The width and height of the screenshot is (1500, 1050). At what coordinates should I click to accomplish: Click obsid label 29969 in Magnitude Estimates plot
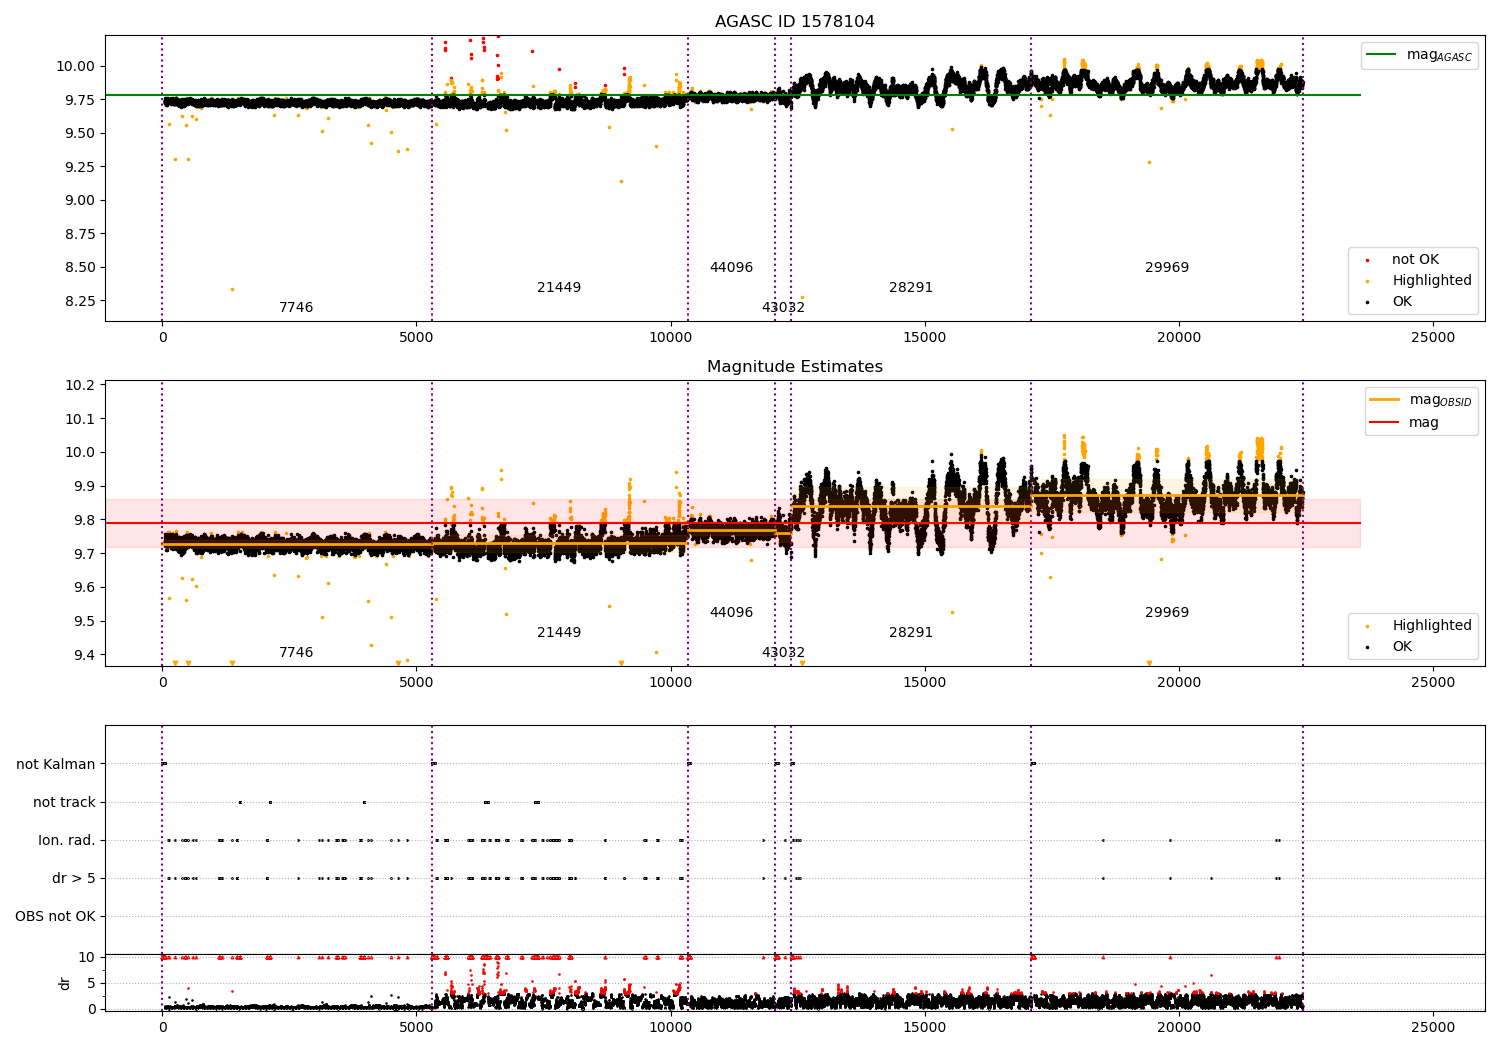click(x=1167, y=613)
